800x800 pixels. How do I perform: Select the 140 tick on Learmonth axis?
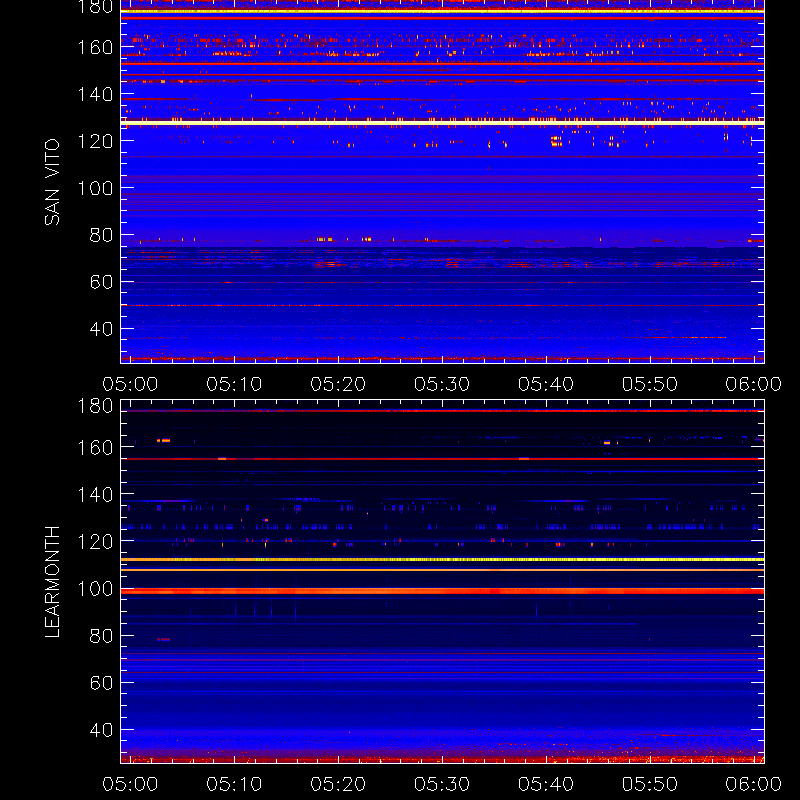(x=95, y=495)
